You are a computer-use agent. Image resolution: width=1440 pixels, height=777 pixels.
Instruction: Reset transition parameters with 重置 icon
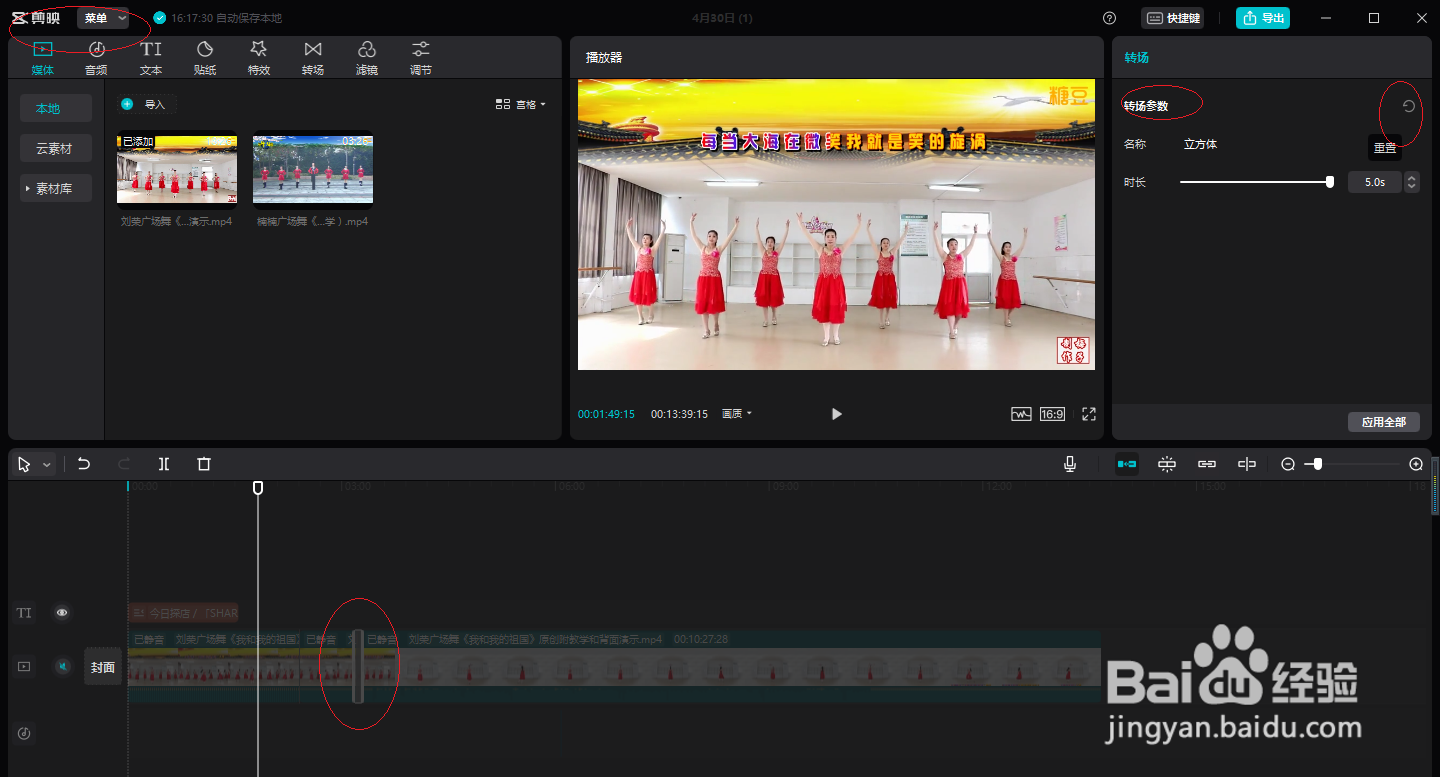(1409, 106)
